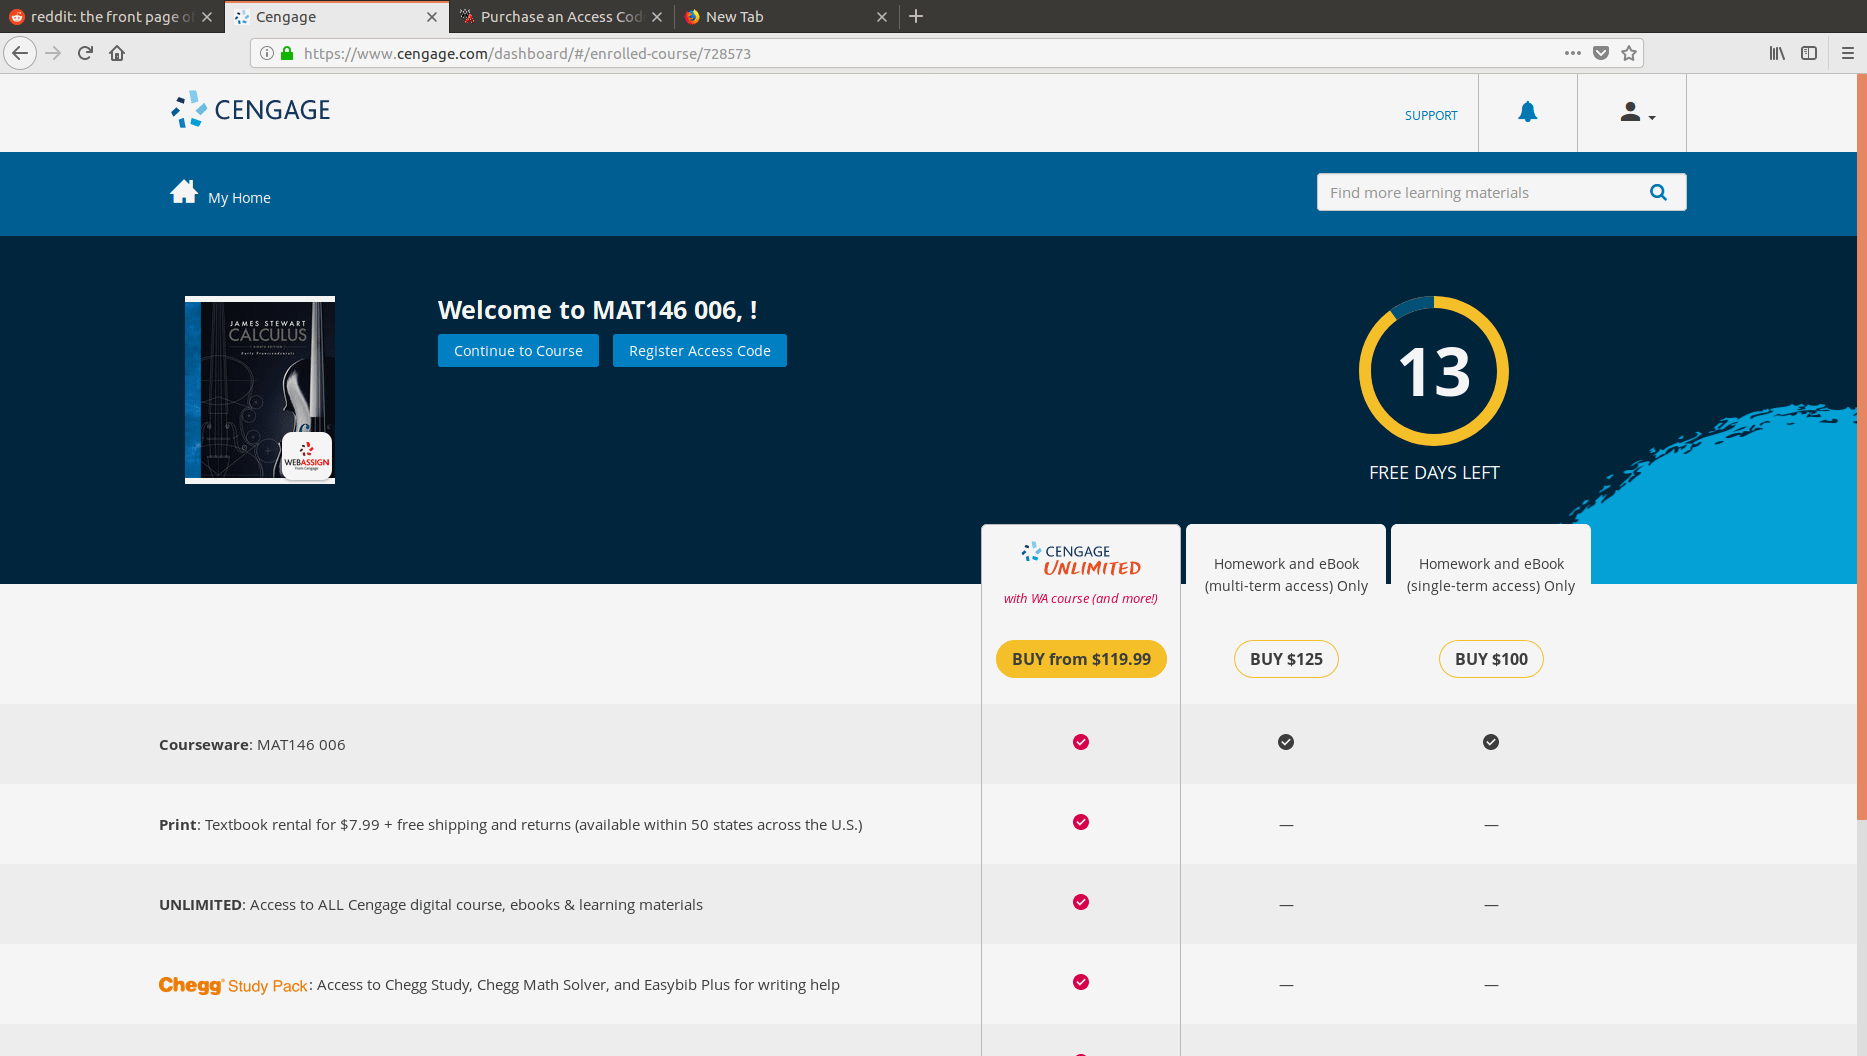The image size is (1867, 1056).
Task: Click the Calculus textbook cover thumbnail
Action: [260, 390]
